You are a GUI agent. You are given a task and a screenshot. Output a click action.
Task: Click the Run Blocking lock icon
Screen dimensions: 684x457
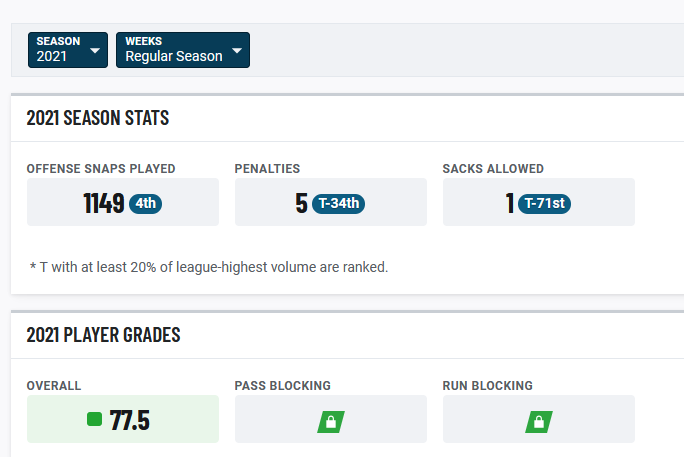tap(539, 421)
